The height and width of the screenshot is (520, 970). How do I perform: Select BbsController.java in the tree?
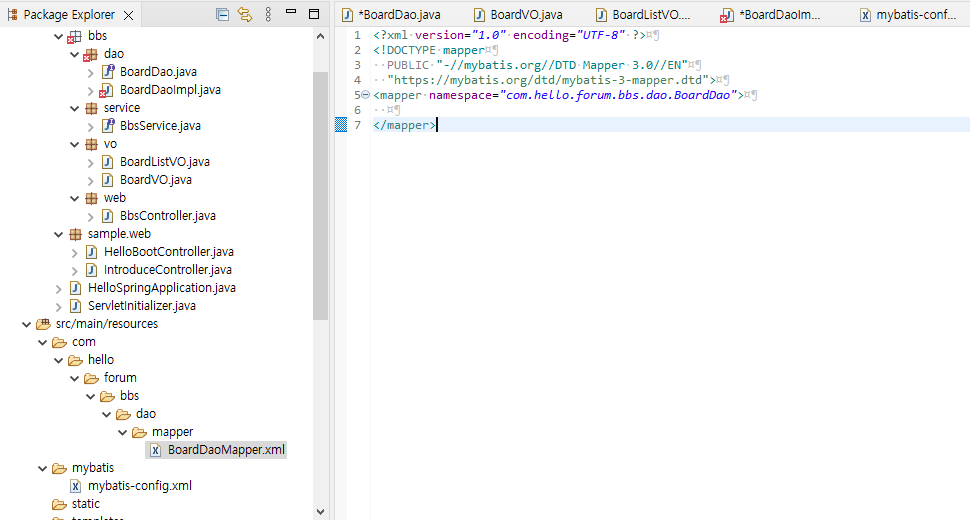tap(168, 215)
